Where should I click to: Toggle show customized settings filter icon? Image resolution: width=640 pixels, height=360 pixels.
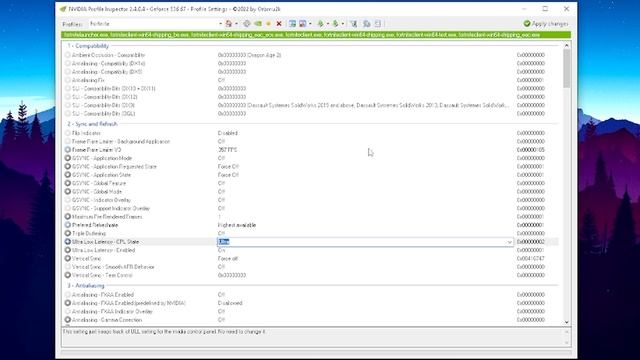pyautogui.click(x=353, y=24)
